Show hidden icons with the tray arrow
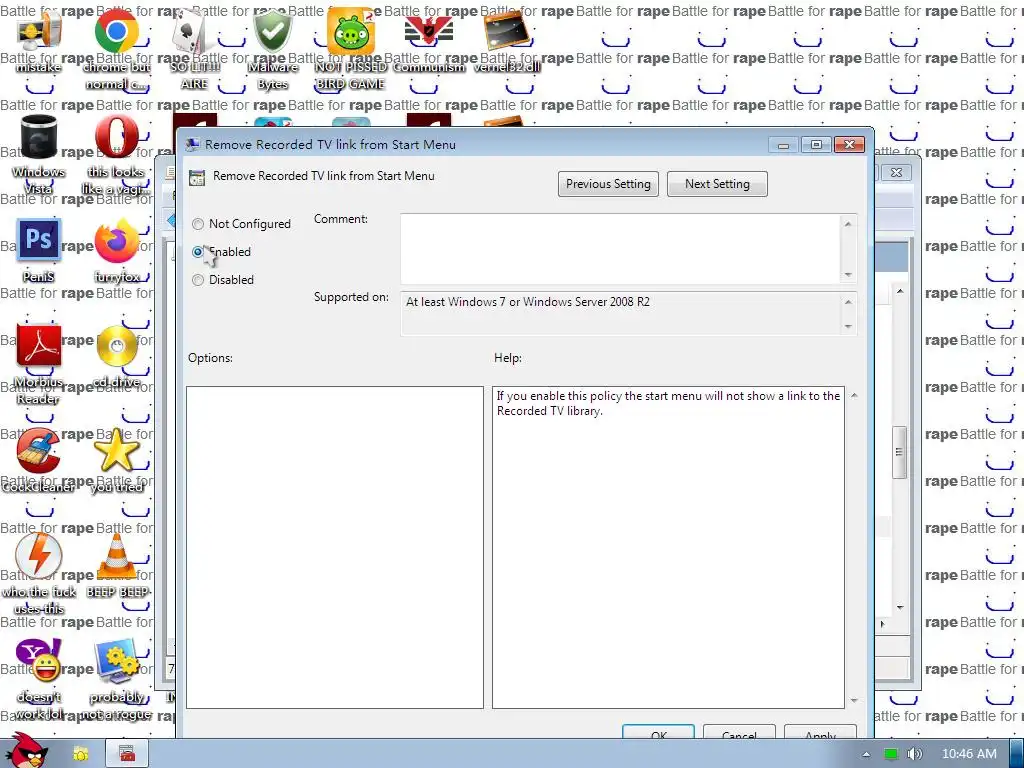The width and height of the screenshot is (1024, 768). pyautogui.click(x=866, y=754)
